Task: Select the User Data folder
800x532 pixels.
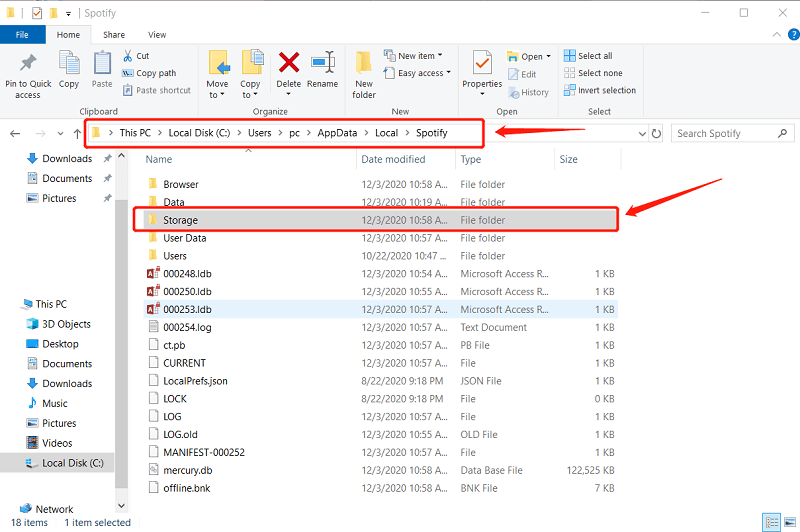Action: [x=380, y=238]
